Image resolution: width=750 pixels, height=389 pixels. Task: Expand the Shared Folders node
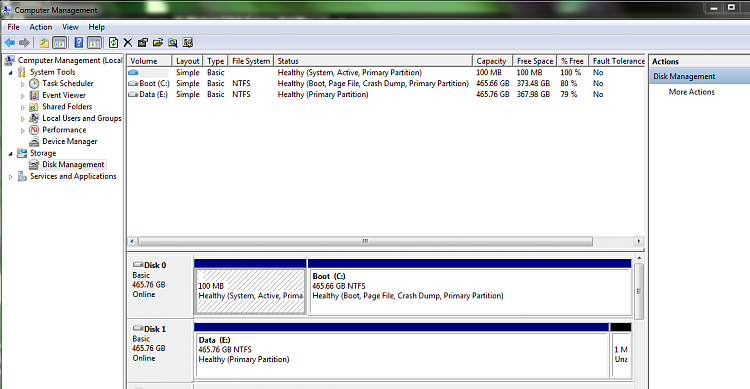point(22,107)
